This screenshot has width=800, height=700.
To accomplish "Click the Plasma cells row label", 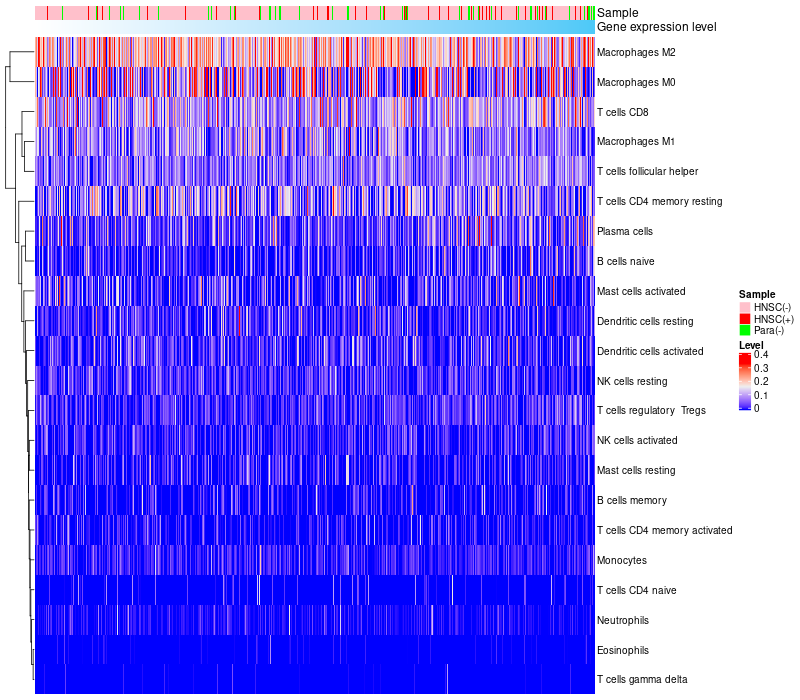I will coord(625,231).
